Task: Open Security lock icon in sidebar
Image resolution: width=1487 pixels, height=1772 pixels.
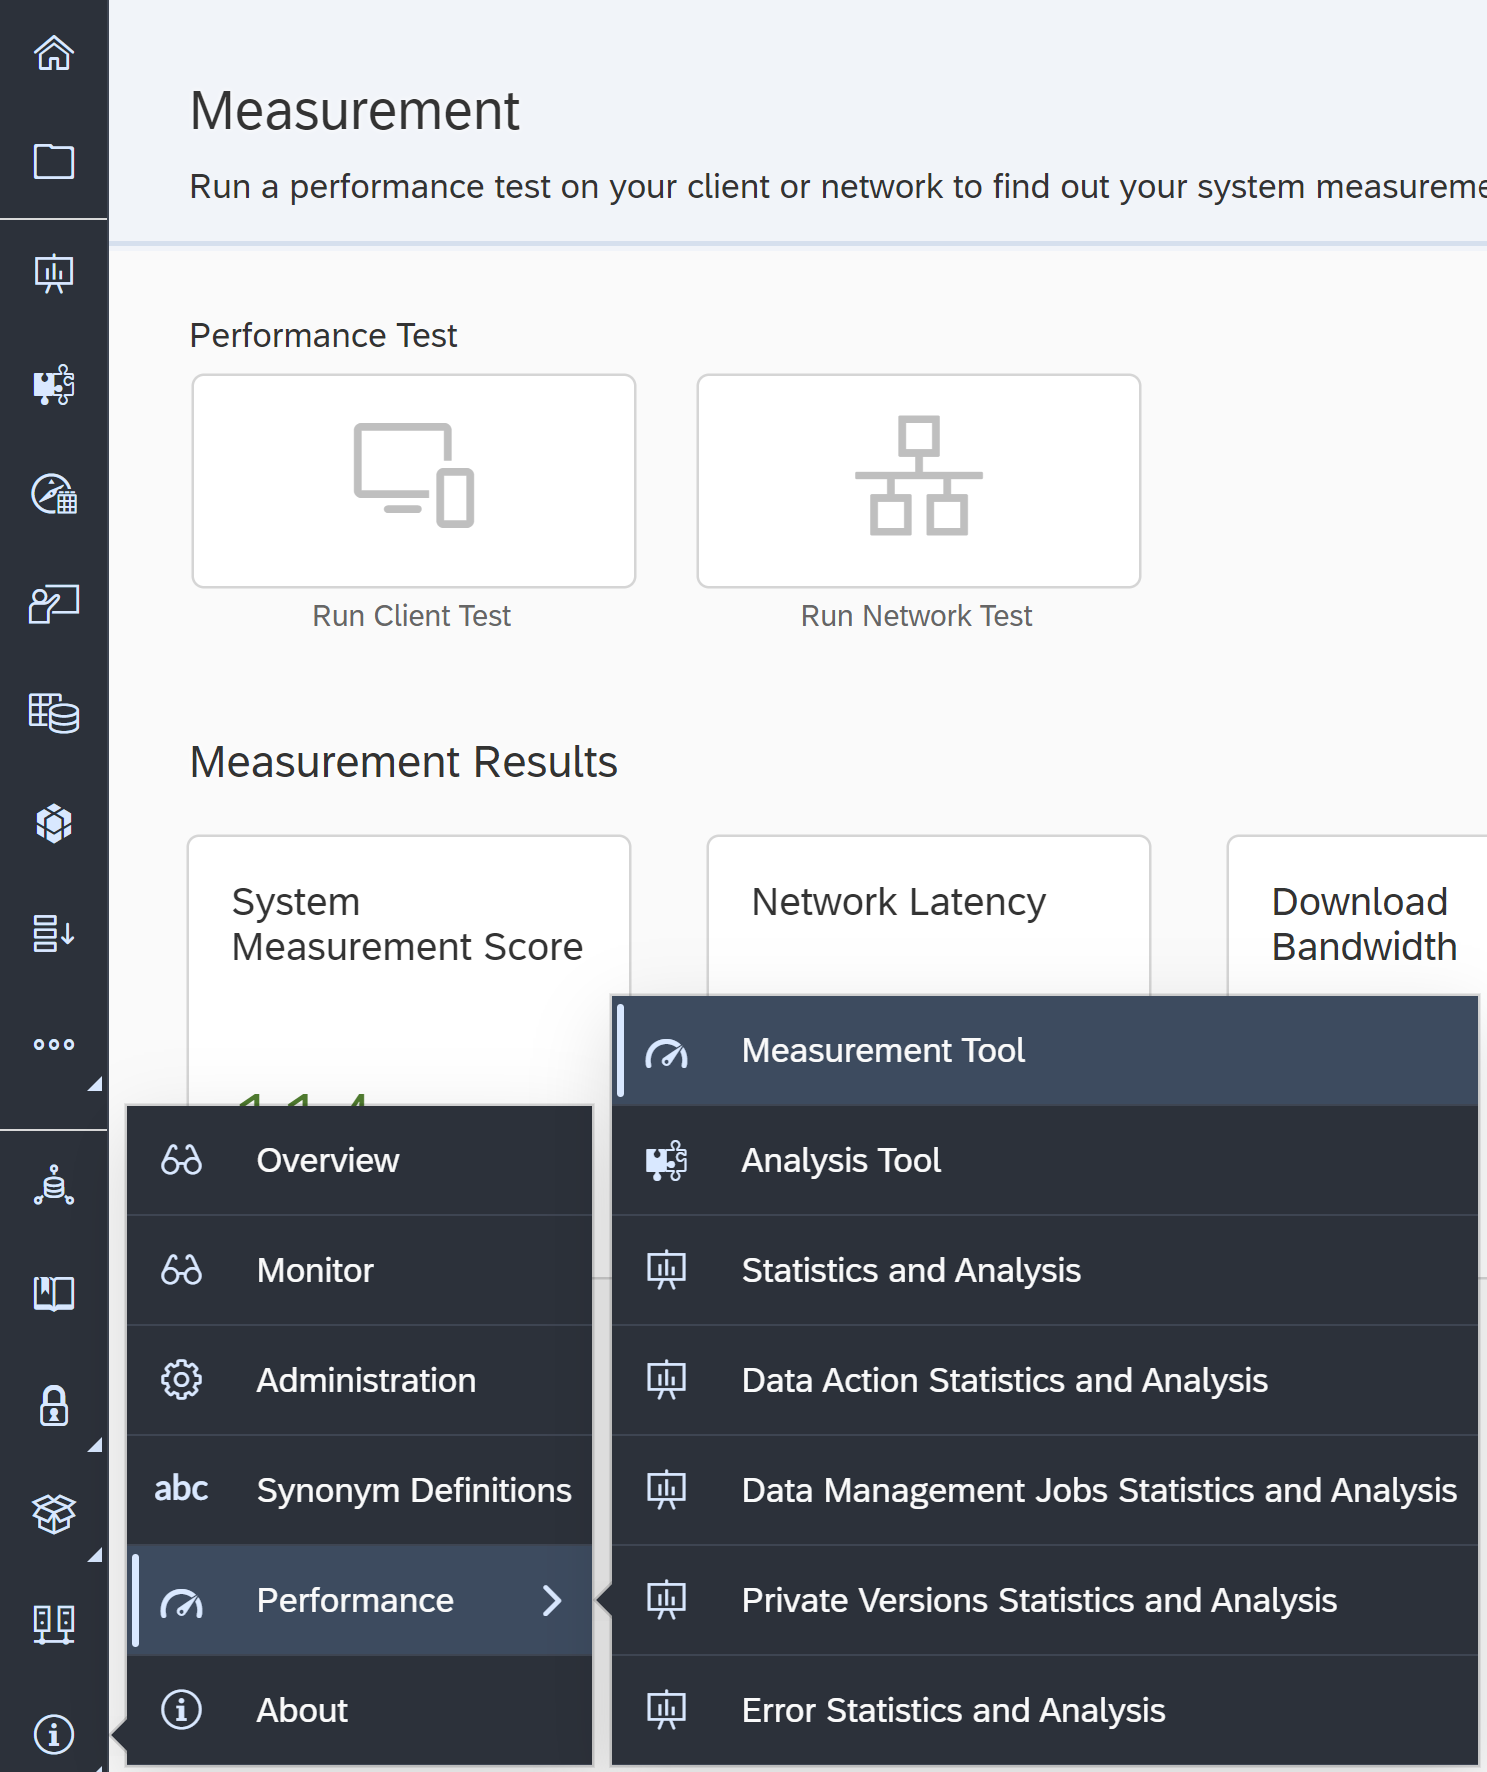Action: pyautogui.click(x=54, y=1405)
